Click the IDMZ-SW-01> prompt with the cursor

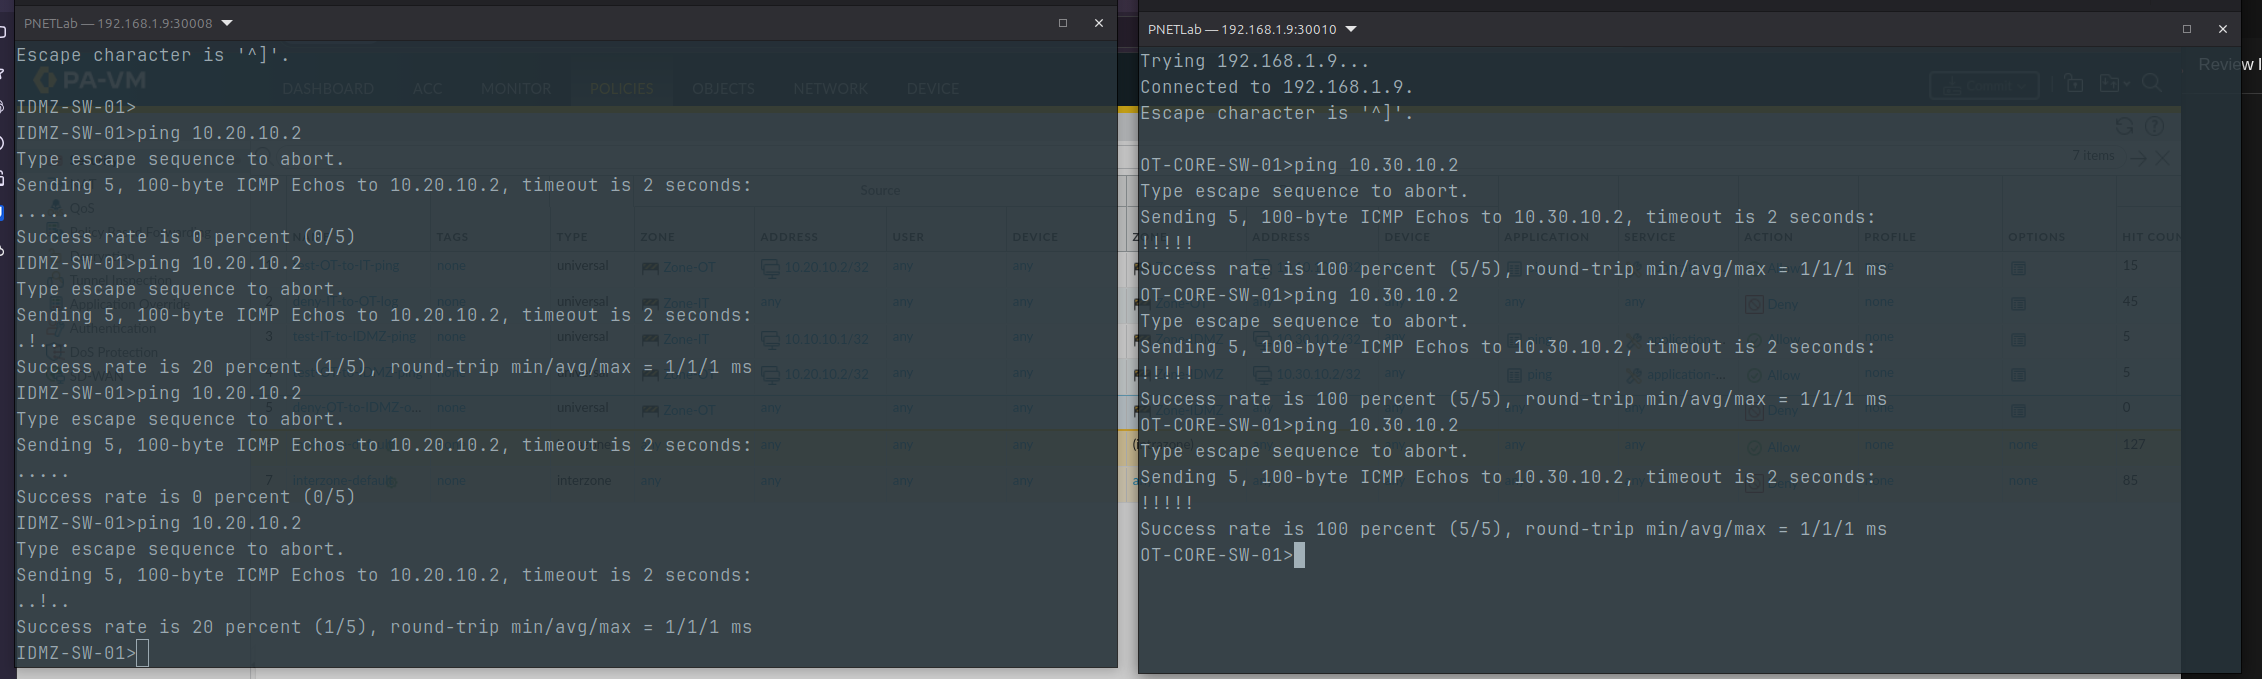click(x=82, y=653)
